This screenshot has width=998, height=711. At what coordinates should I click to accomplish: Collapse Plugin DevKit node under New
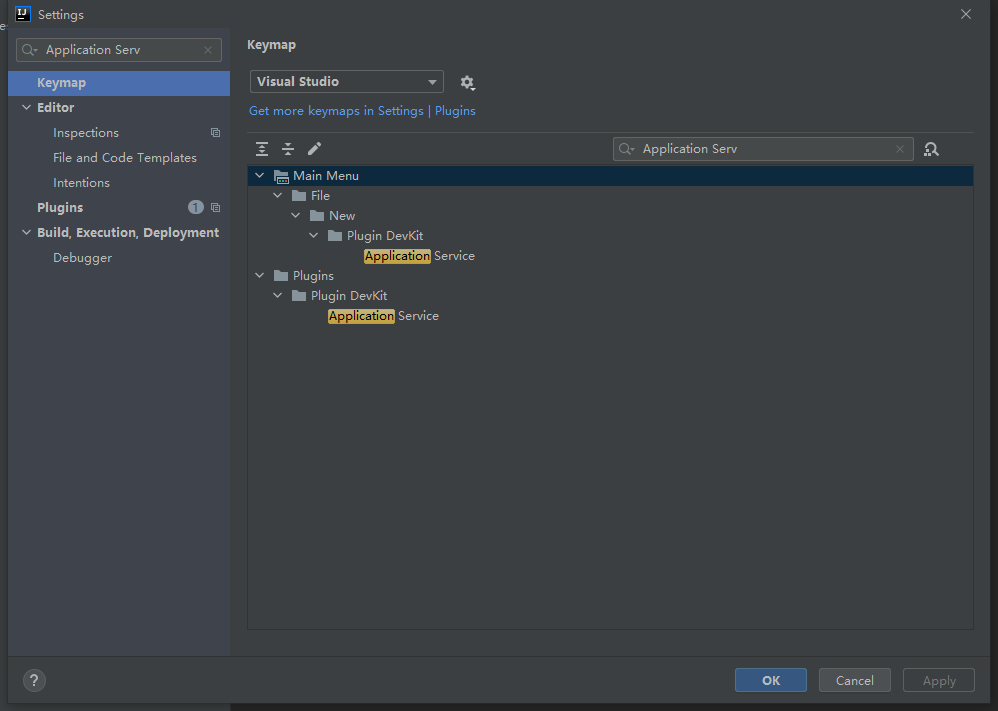(x=314, y=236)
